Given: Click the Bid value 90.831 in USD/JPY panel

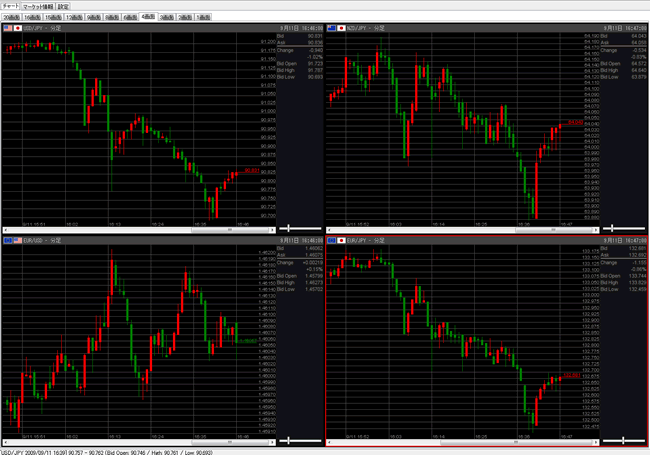Looking at the screenshot, I should pos(315,36).
